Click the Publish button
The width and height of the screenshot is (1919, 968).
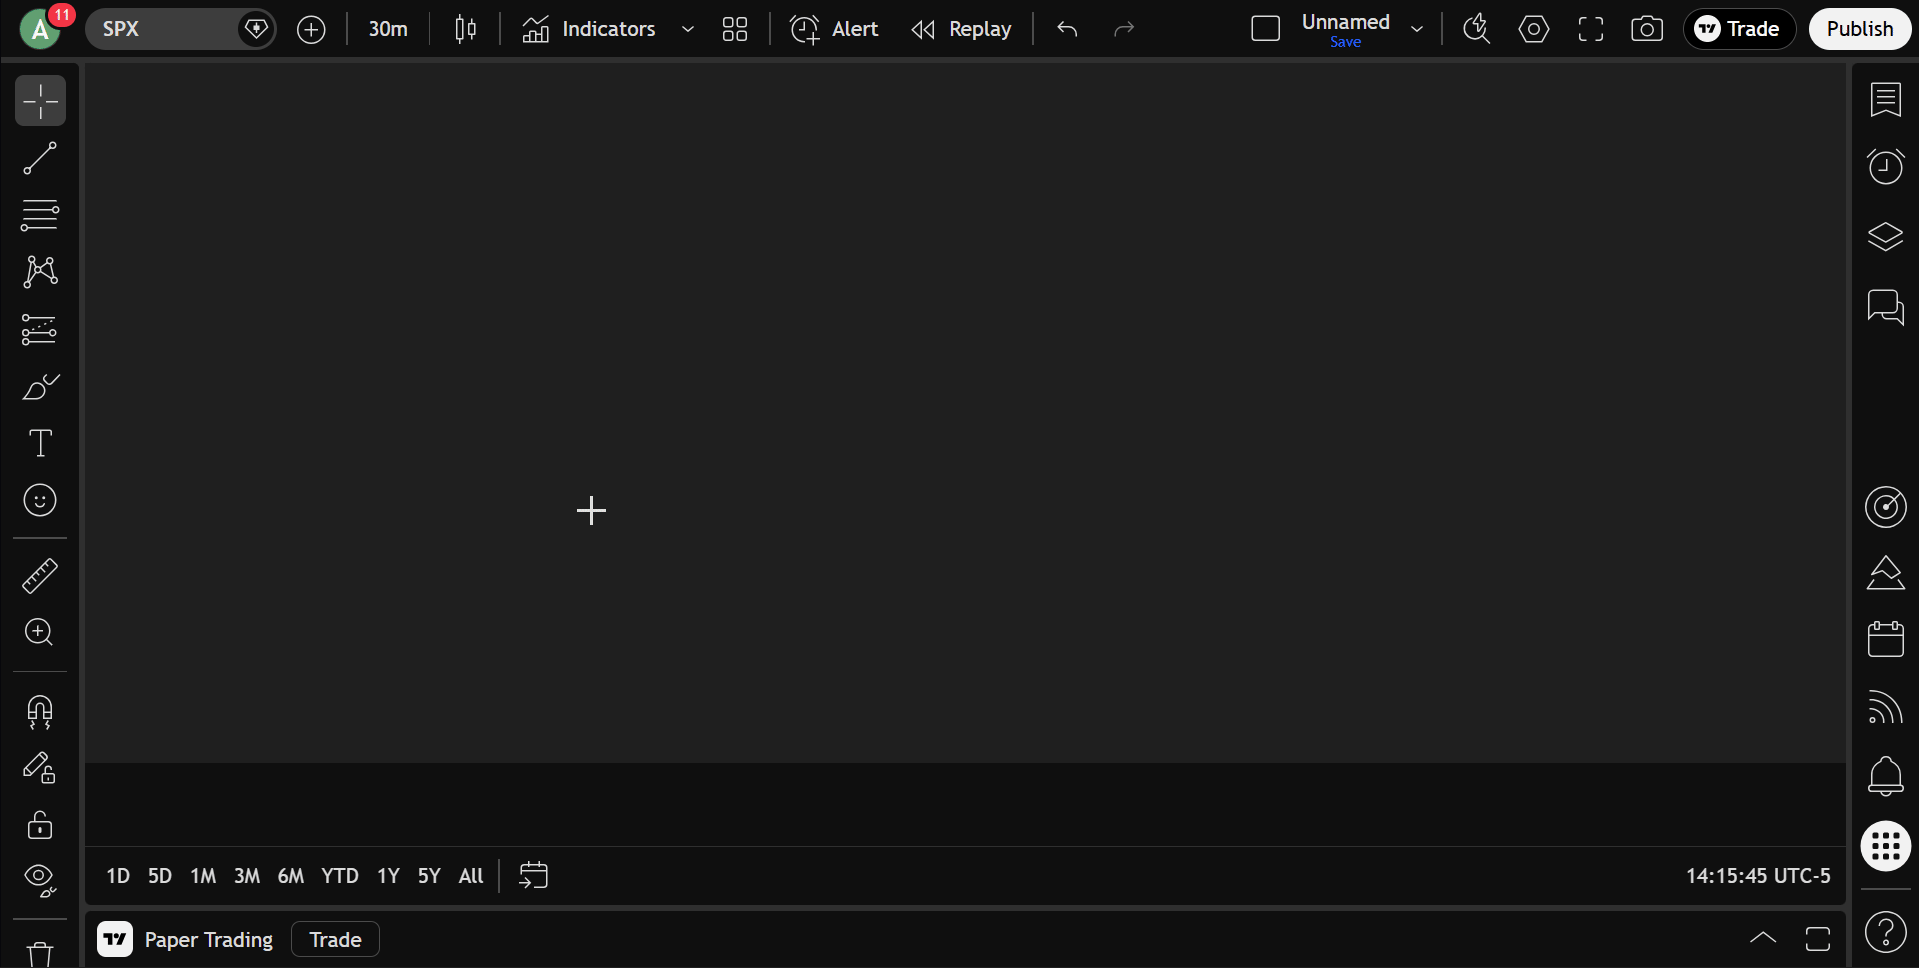click(1859, 29)
